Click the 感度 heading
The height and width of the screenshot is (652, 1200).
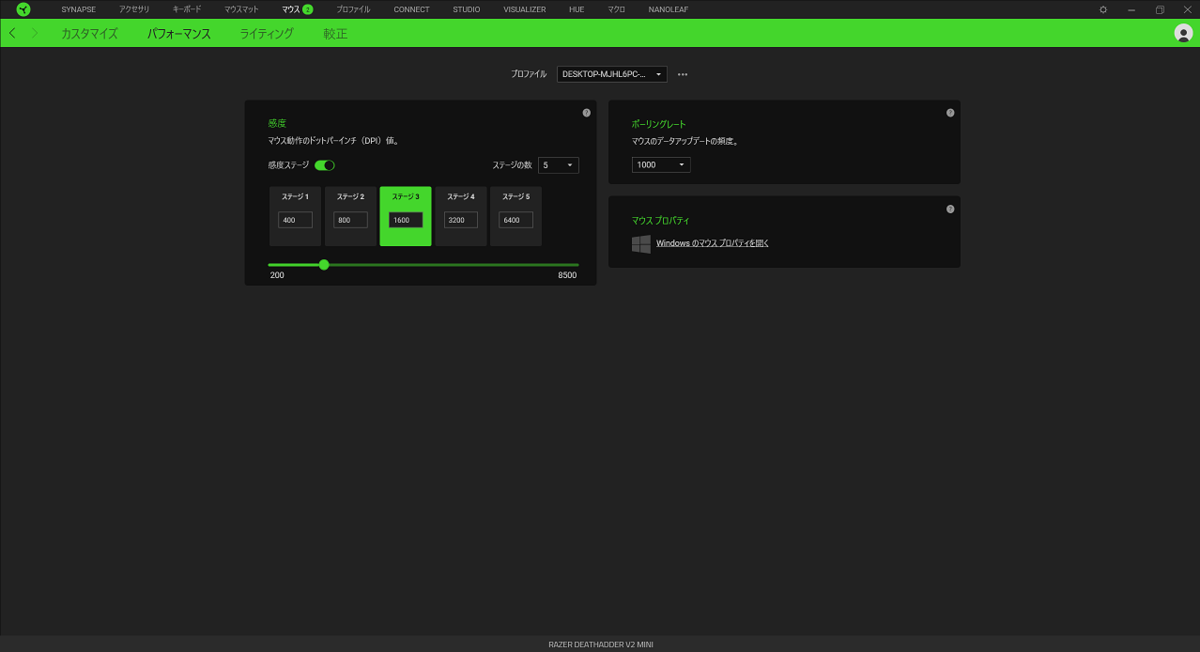pos(277,124)
